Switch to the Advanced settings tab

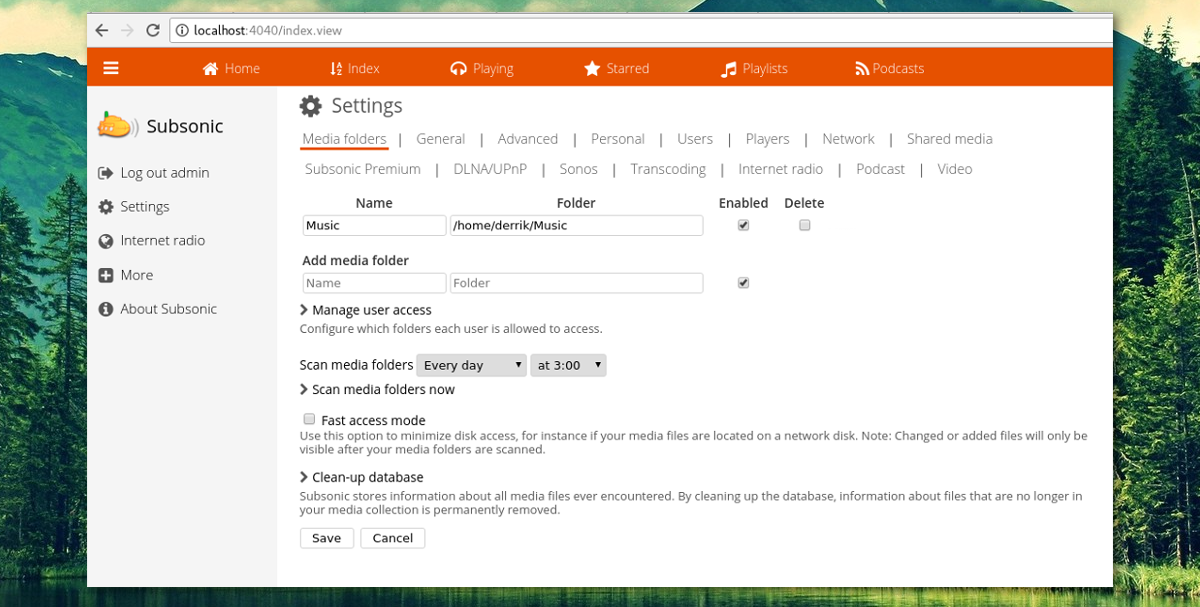tap(528, 139)
